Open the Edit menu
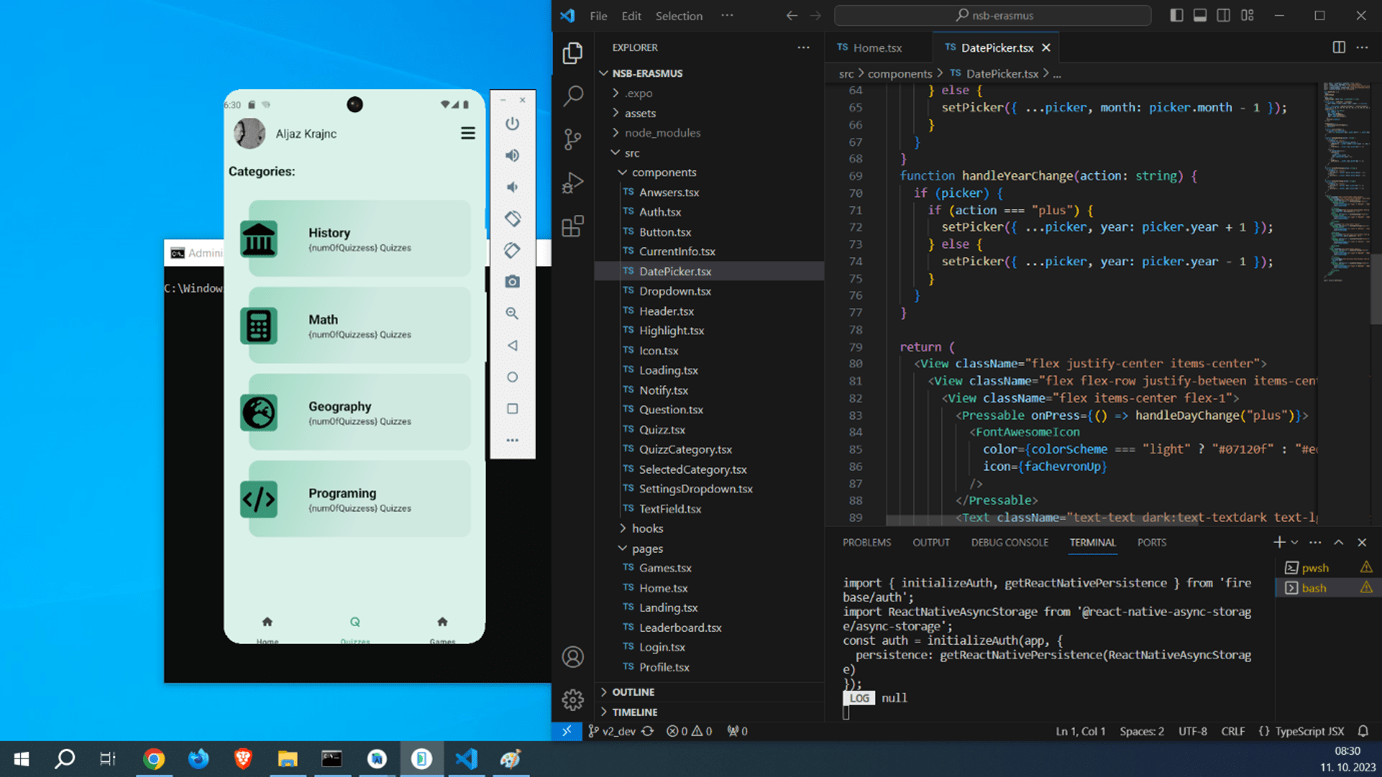Screen dimensions: 1382x777 pyautogui.click(x=631, y=16)
